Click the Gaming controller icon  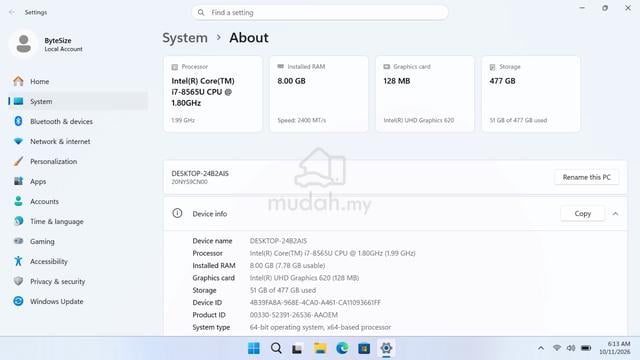click(x=18, y=241)
